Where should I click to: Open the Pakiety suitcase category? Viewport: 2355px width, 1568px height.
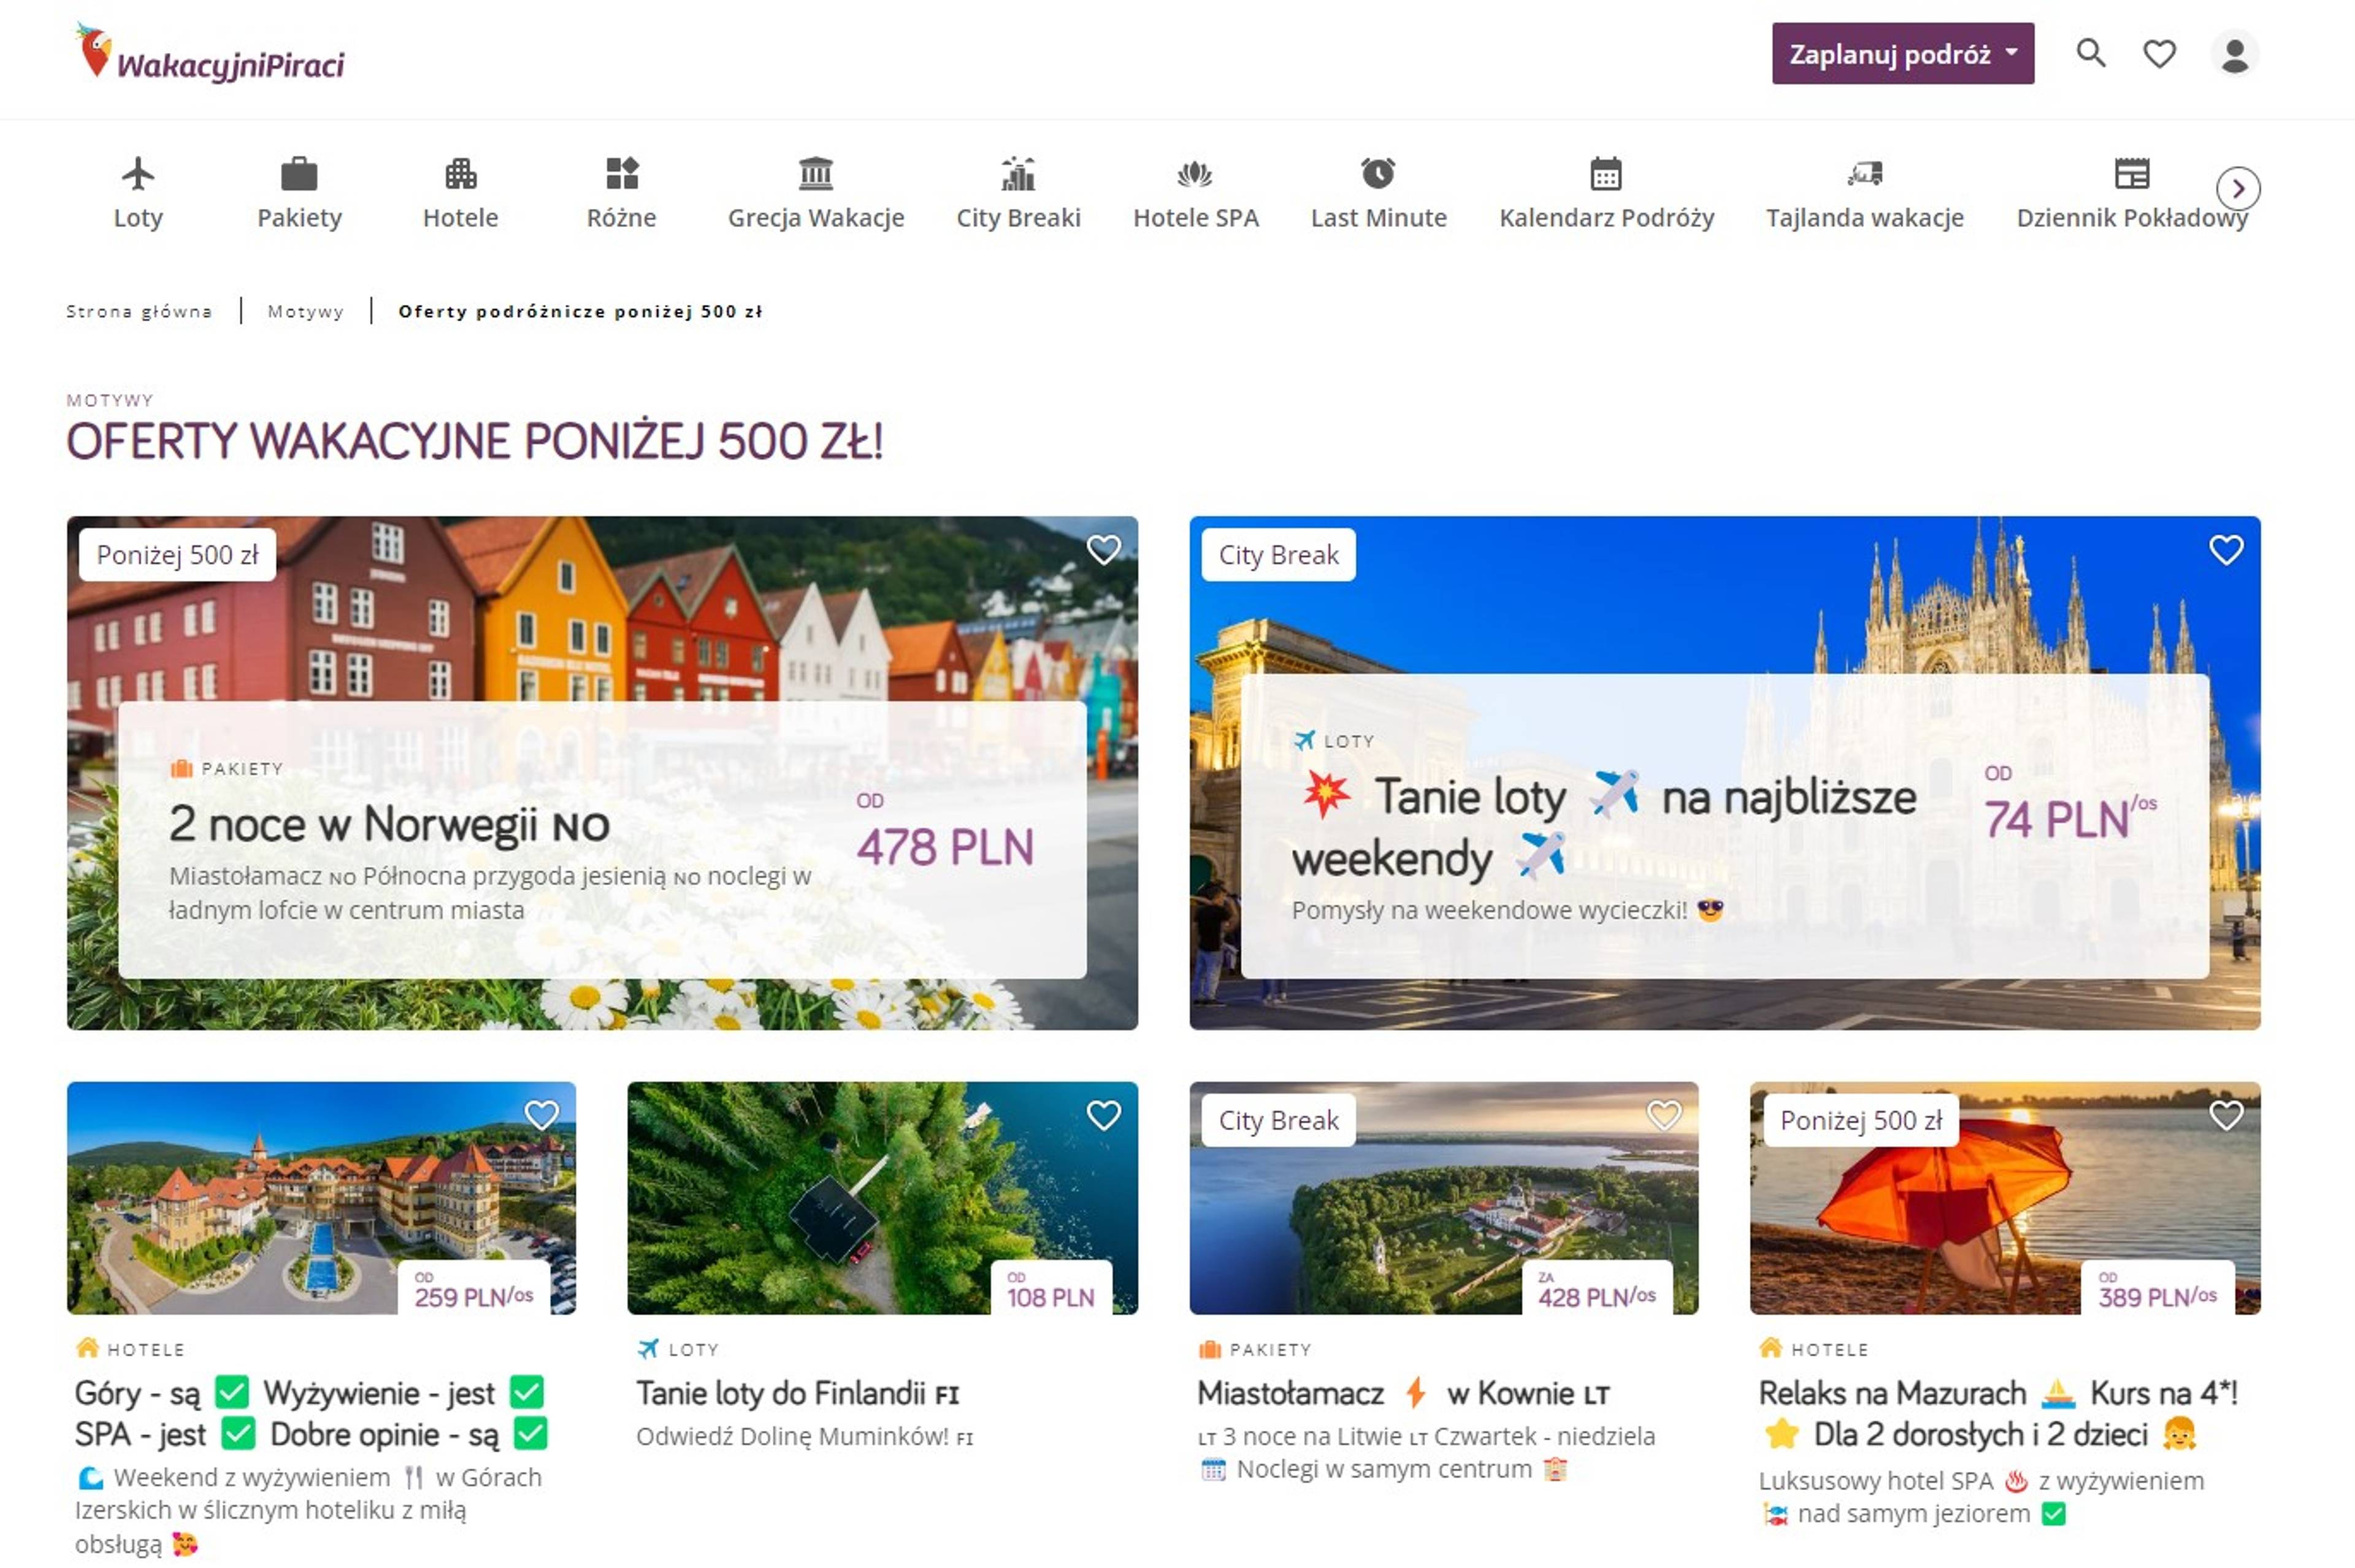pyautogui.click(x=299, y=175)
